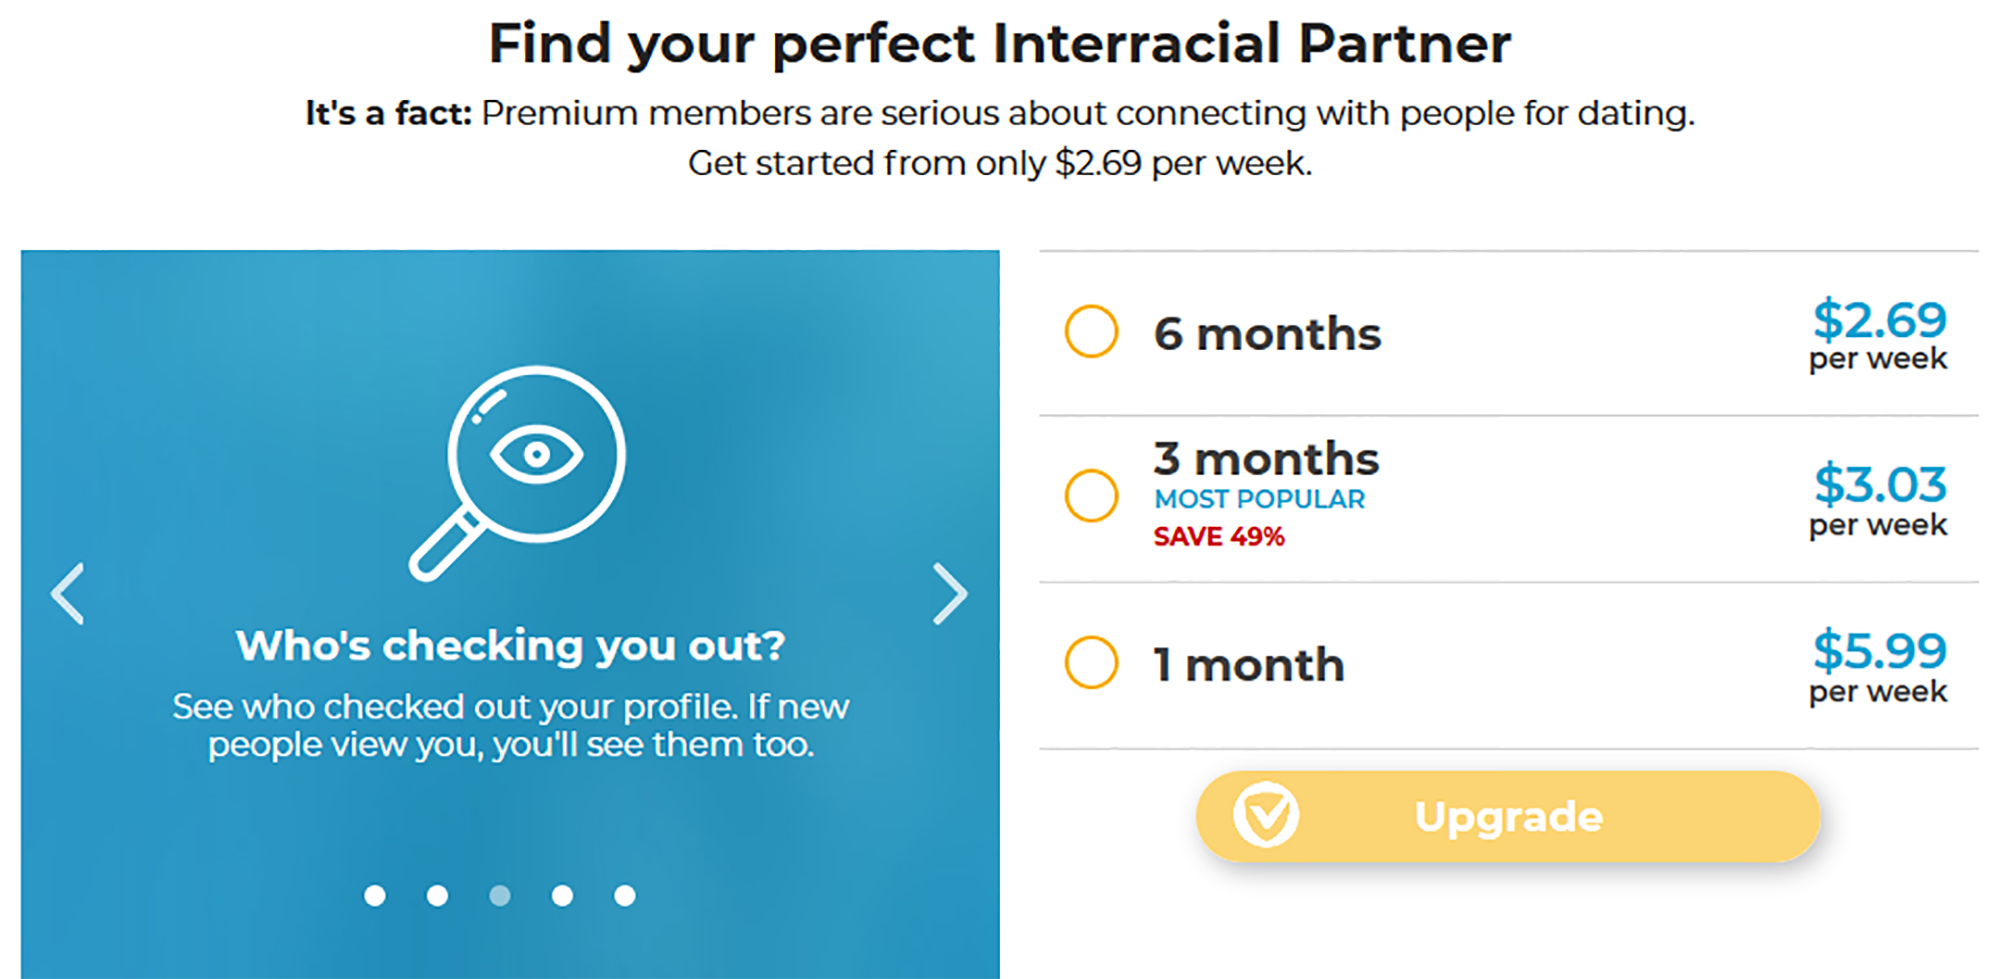Click the MOST POPULAR label
This screenshot has width=2000, height=979.
1259,499
